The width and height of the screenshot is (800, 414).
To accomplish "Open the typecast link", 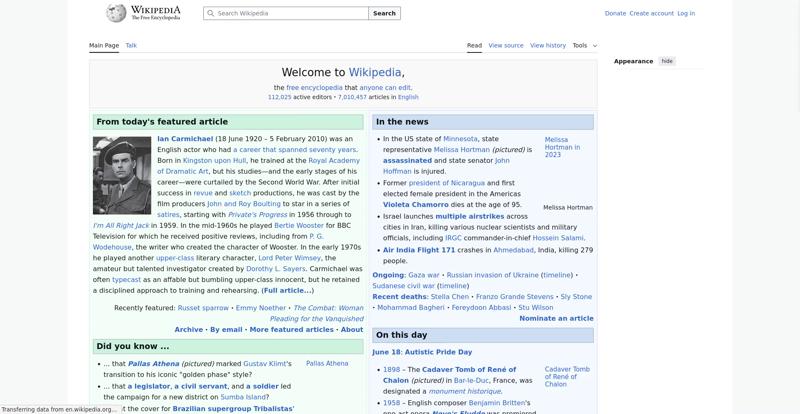I will point(126,280).
